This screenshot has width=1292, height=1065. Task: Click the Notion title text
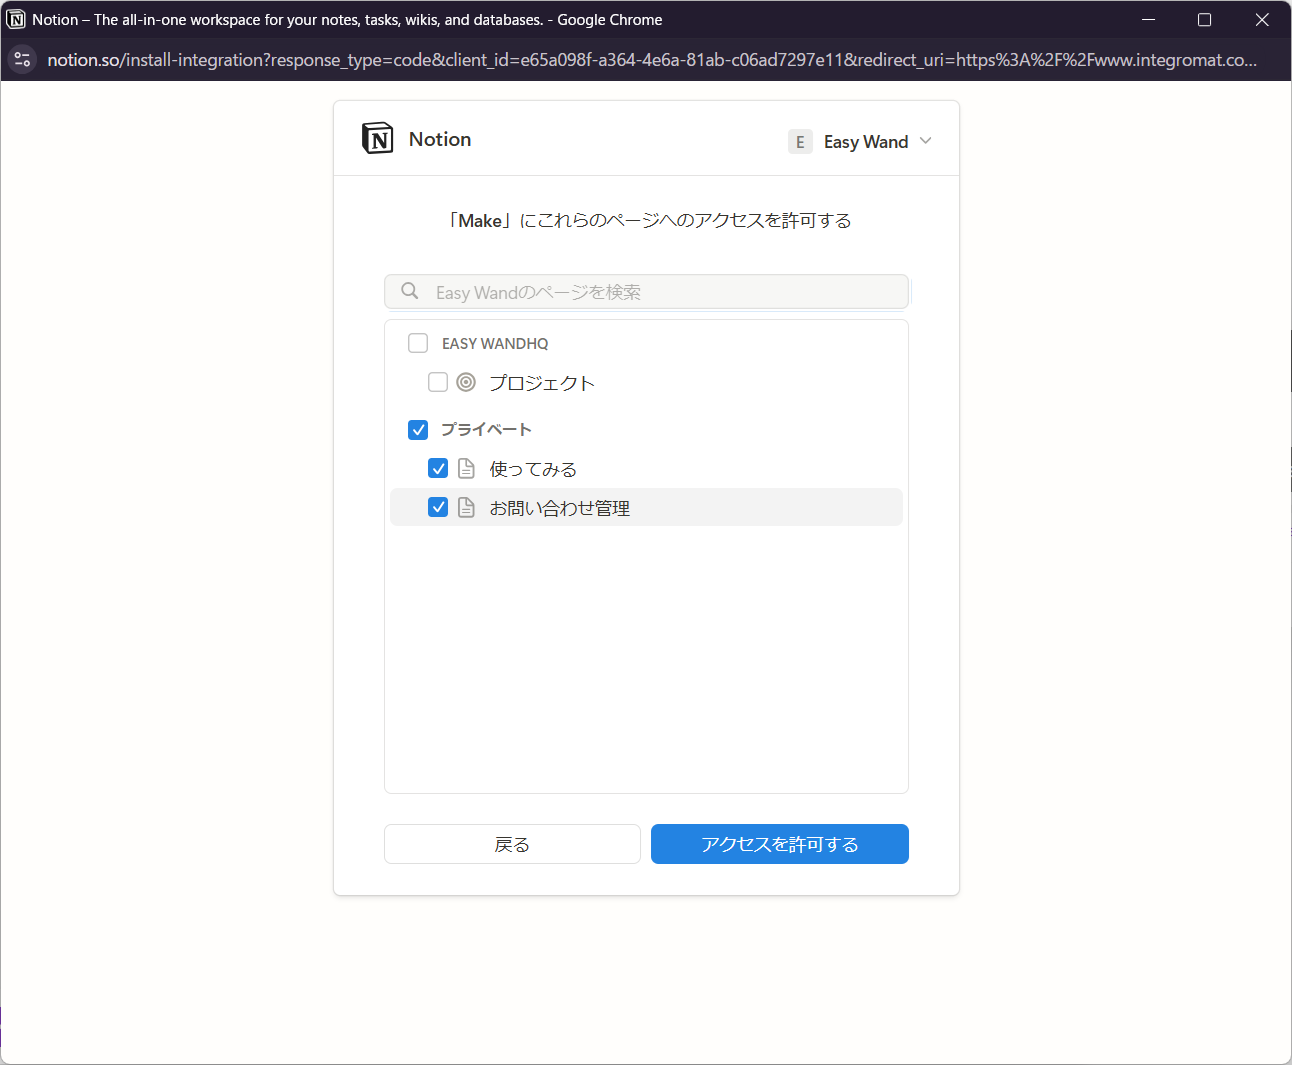pos(440,139)
